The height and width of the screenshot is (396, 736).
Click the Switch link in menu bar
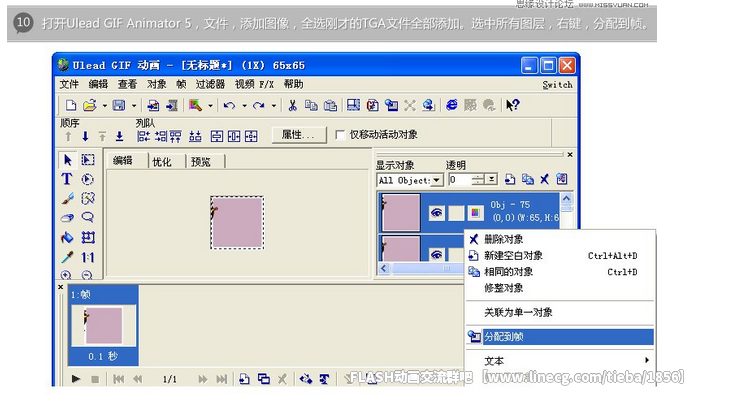point(557,85)
